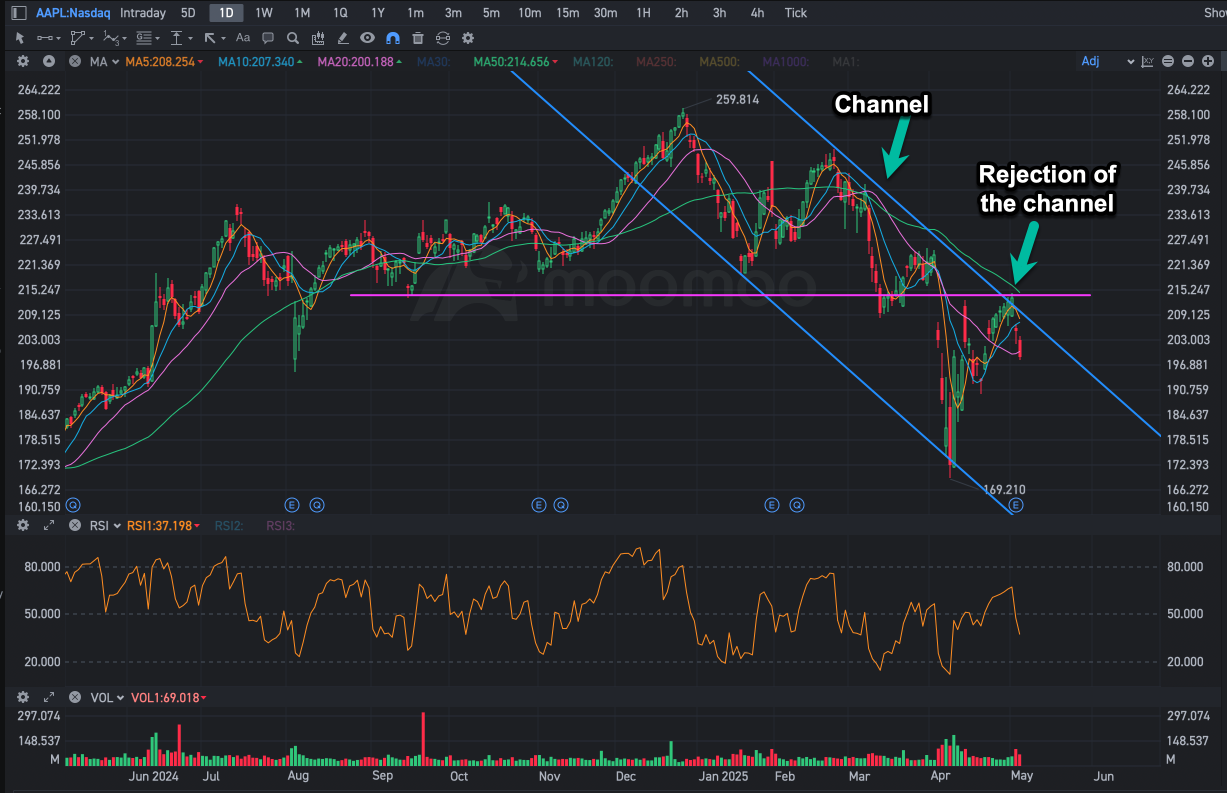Switch to the 4h timeframe
Screen dimensions: 1227x793
coord(757,13)
